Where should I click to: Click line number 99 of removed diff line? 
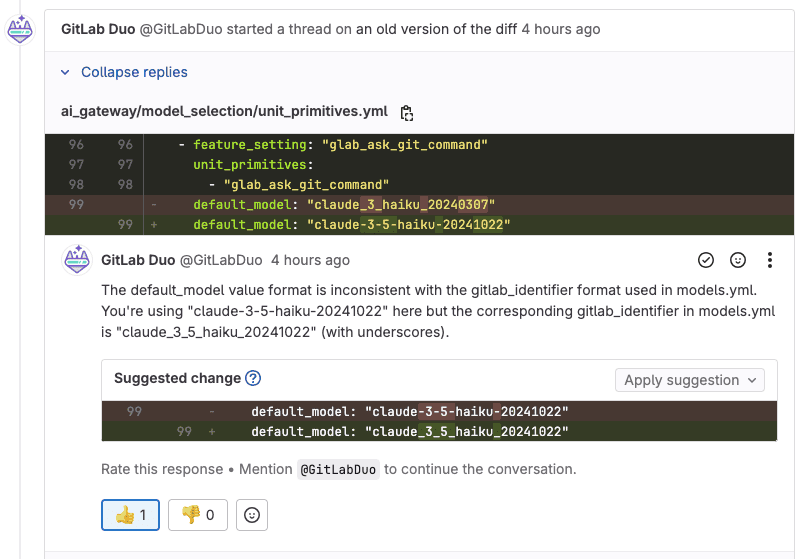click(x=76, y=205)
